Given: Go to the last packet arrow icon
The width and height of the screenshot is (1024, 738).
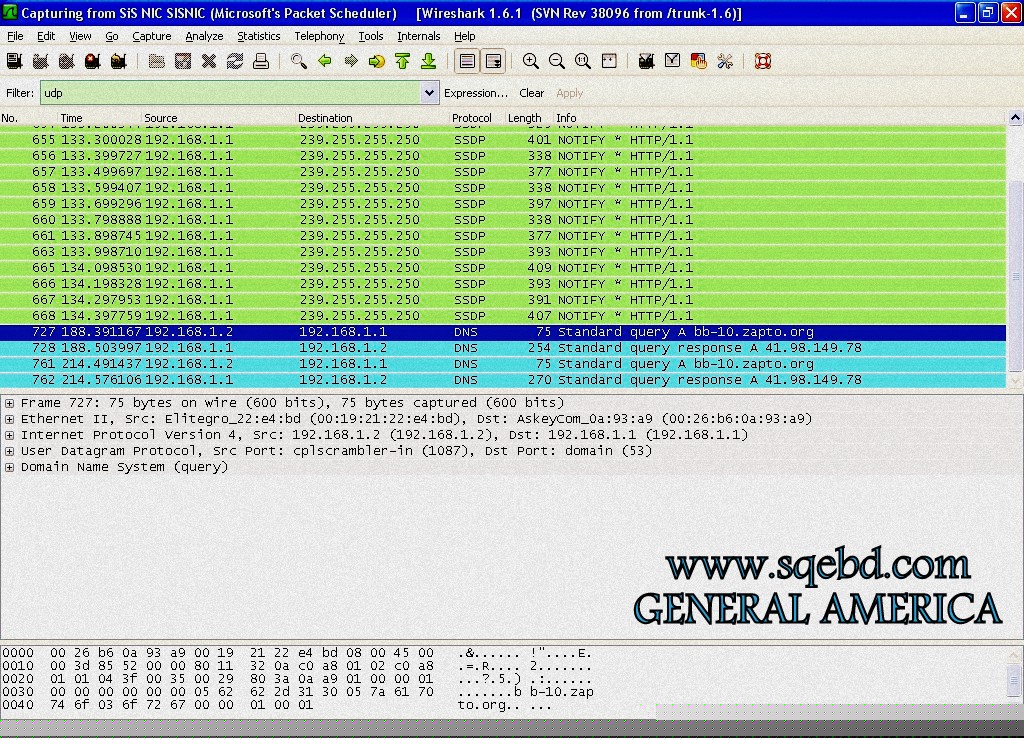Looking at the screenshot, I should [428, 62].
